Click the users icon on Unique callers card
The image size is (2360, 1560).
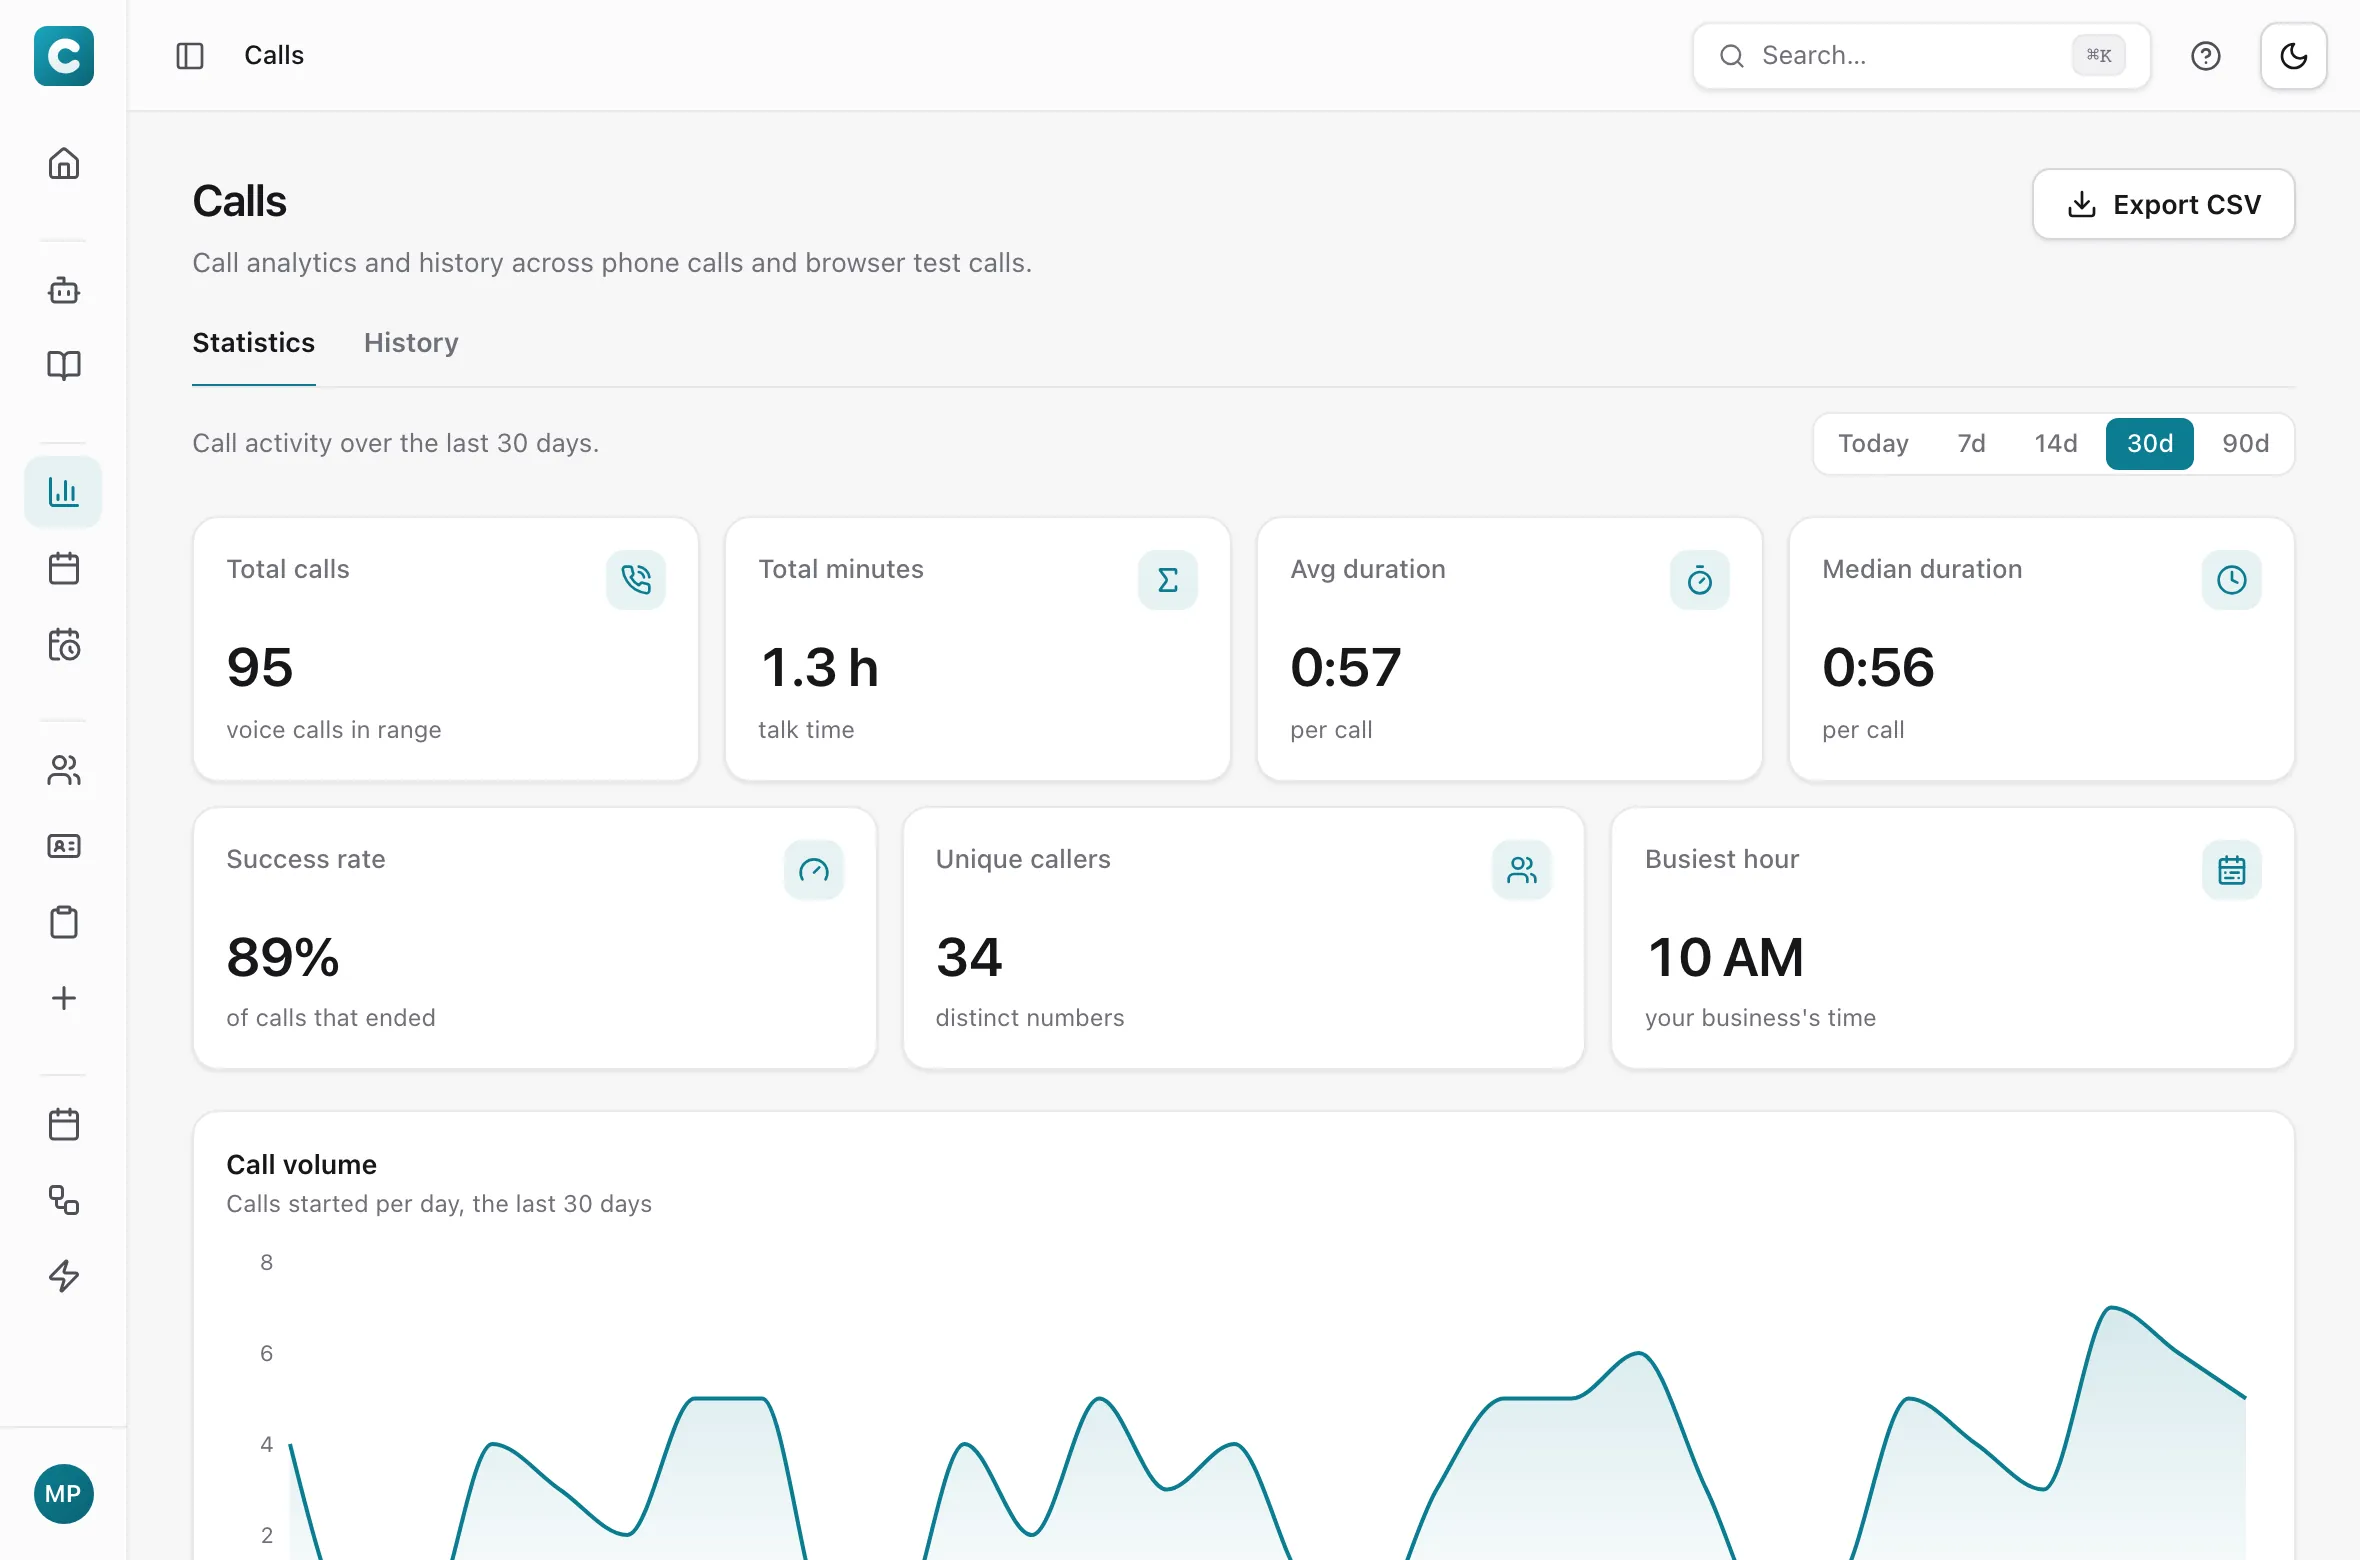coord(1522,870)
